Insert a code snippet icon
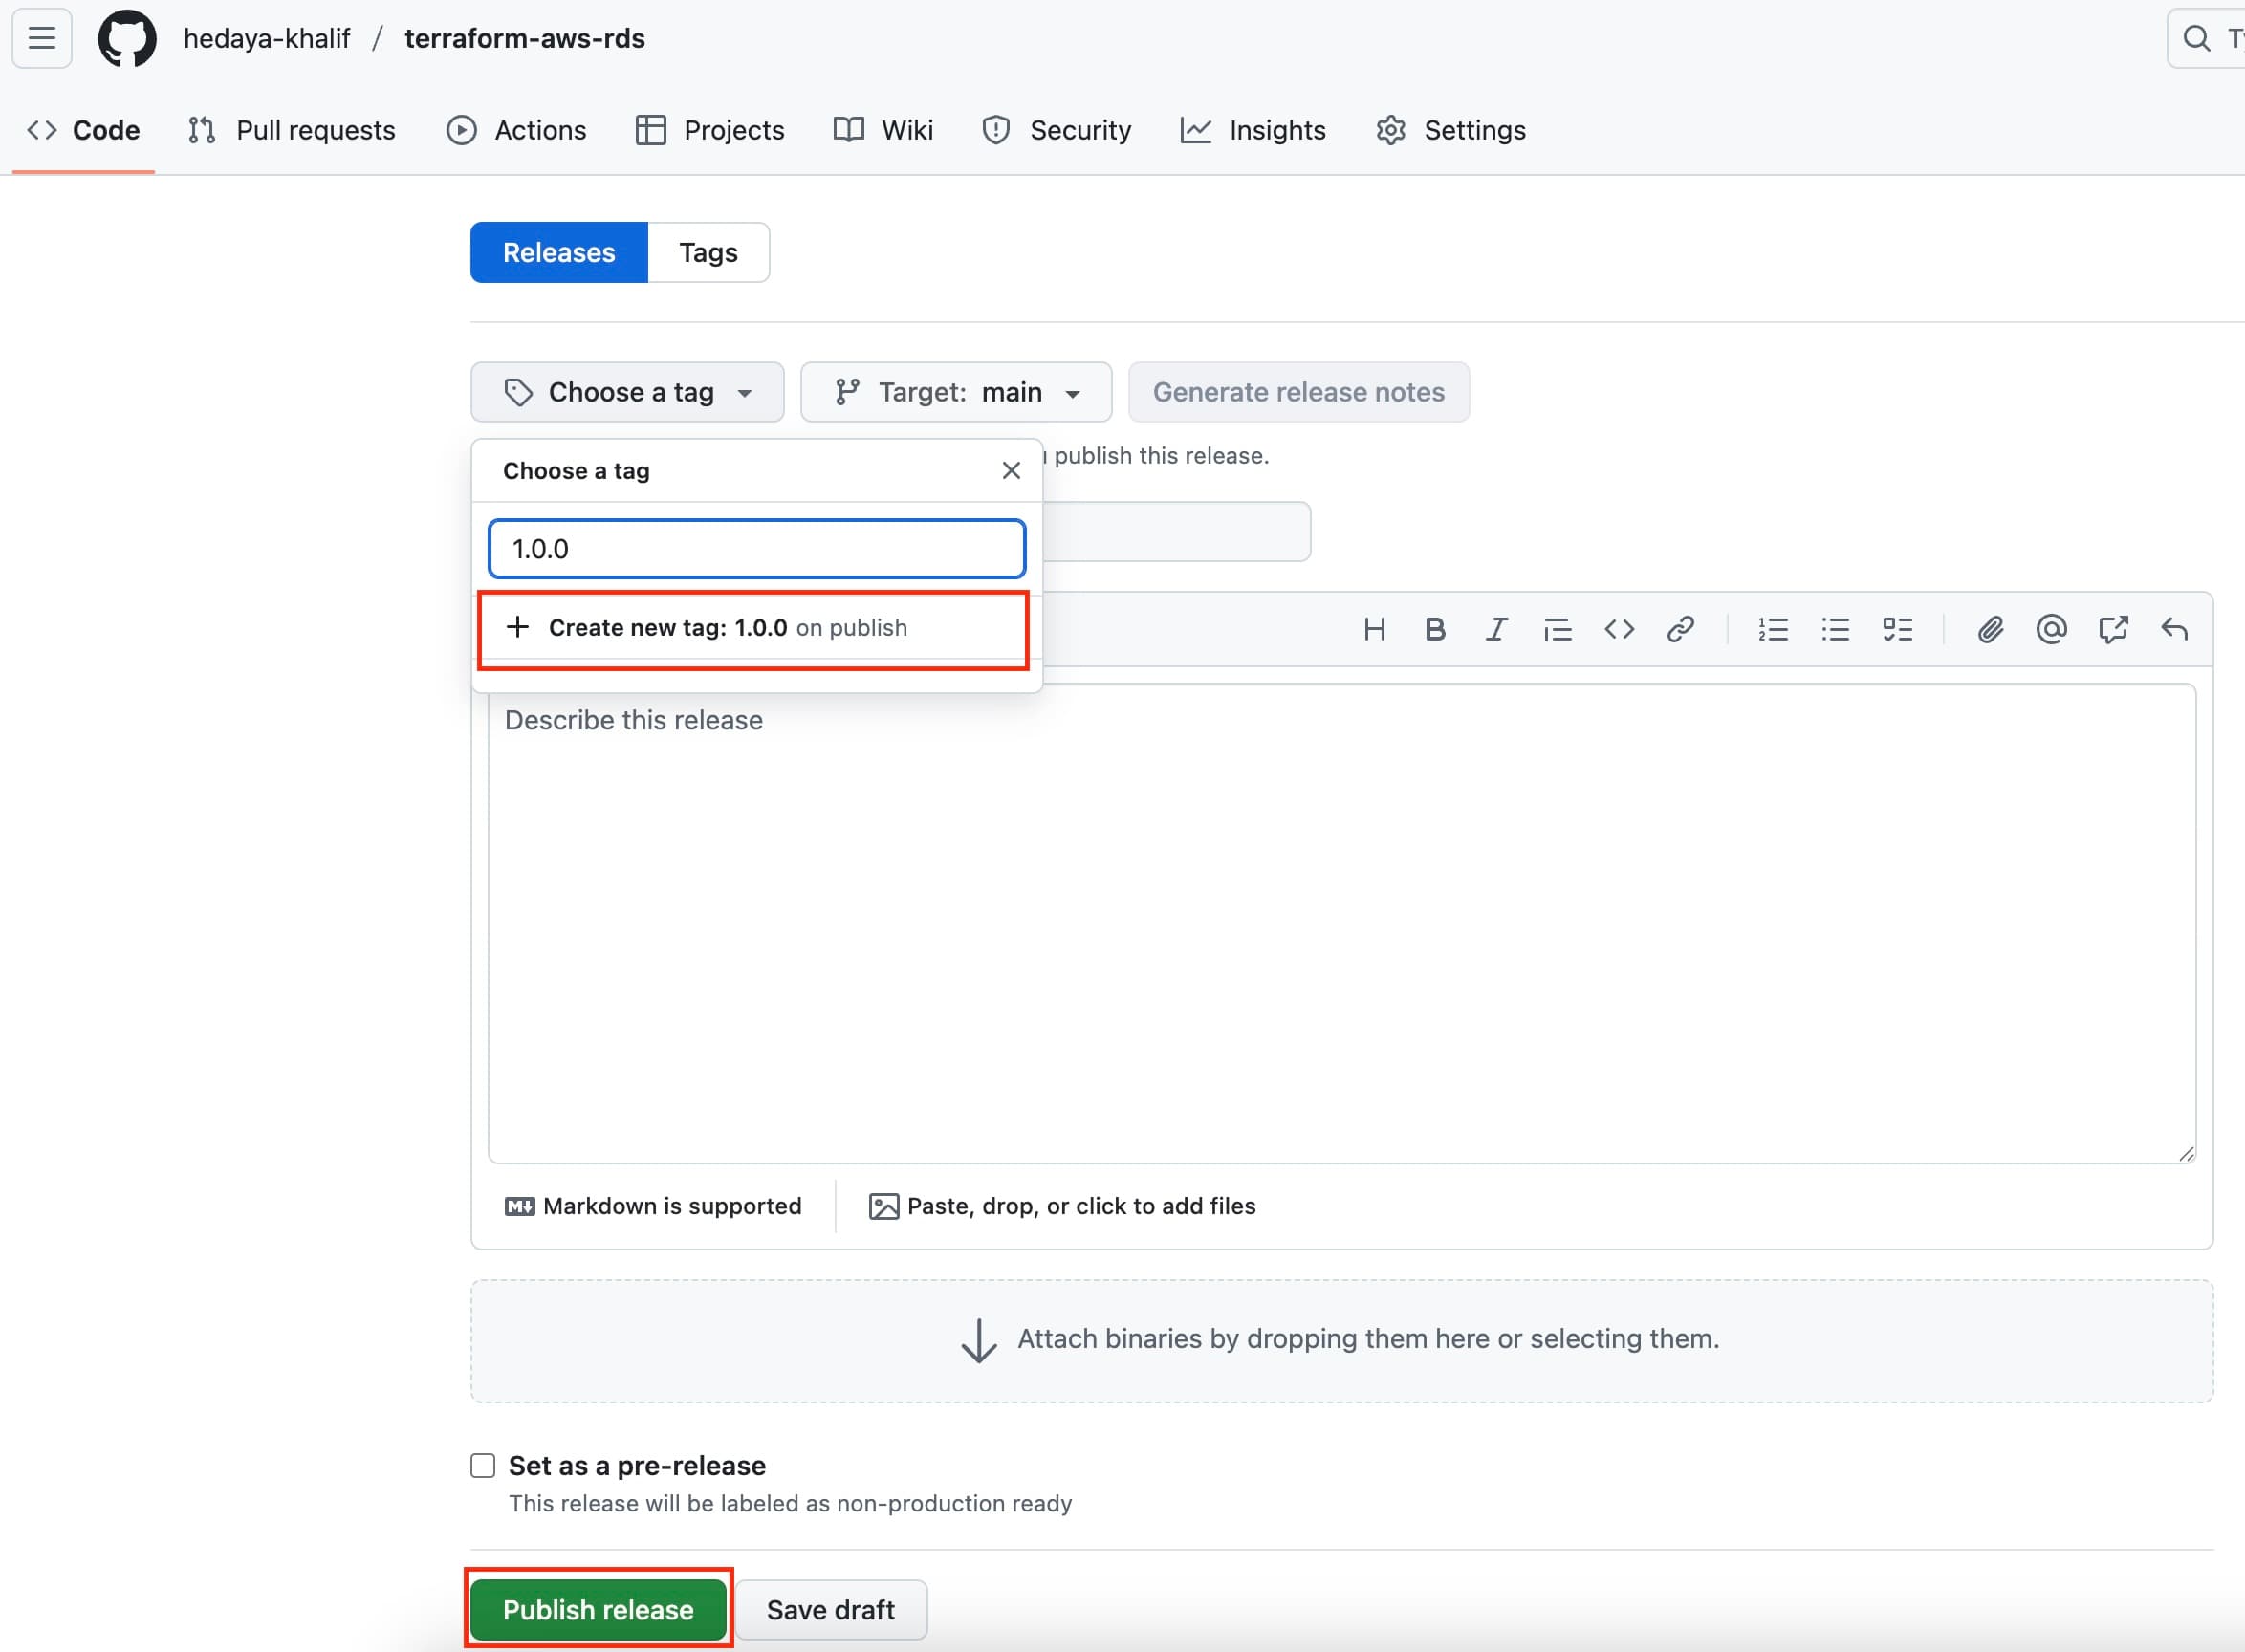 tap(1619, 629)
